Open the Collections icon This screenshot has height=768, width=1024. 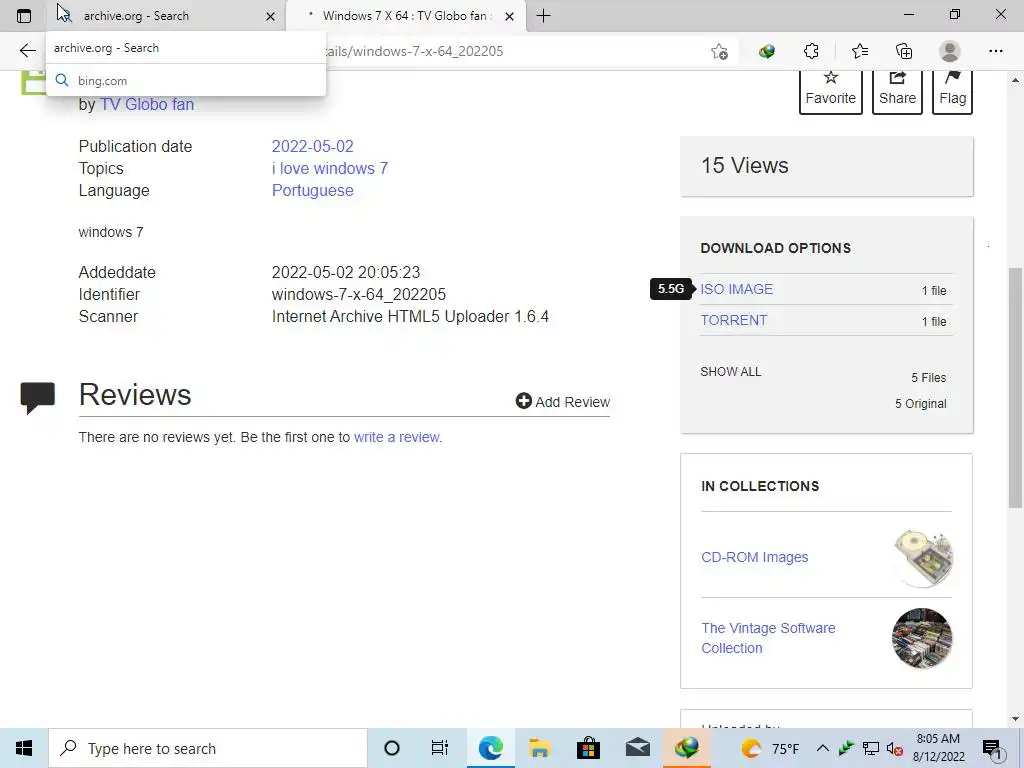coord(904,51)
